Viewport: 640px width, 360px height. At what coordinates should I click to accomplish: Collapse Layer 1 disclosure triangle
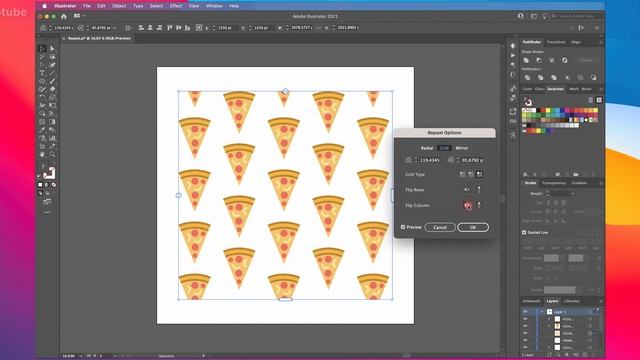point(542,311)
